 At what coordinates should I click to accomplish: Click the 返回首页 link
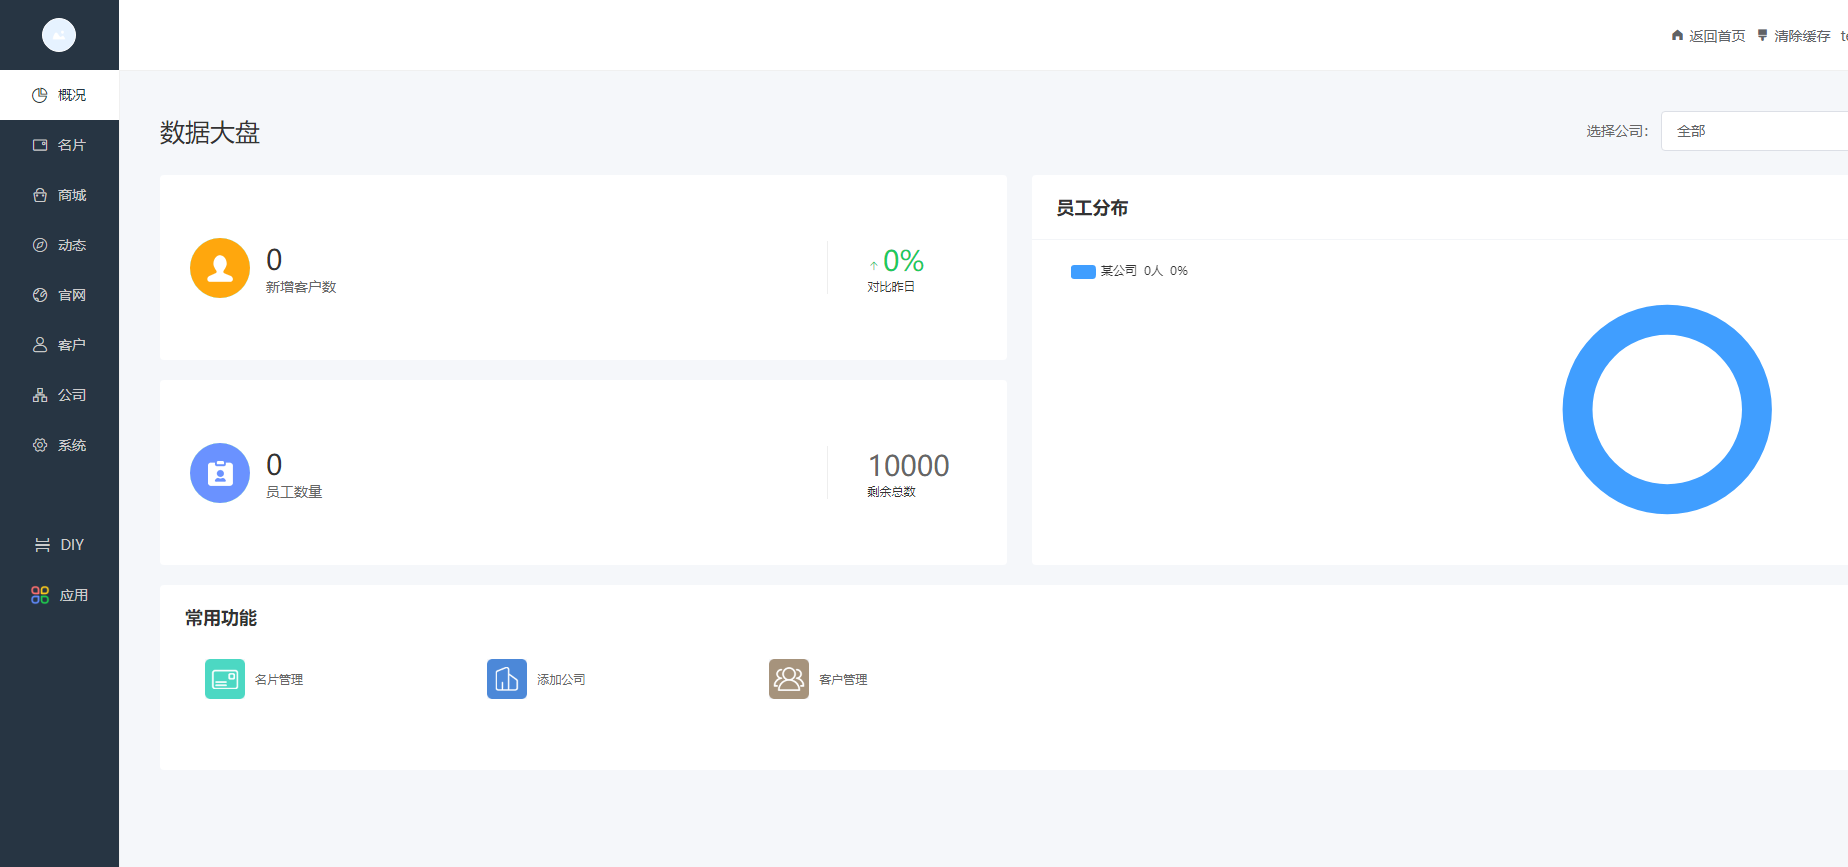click(x=1717, y=36)
